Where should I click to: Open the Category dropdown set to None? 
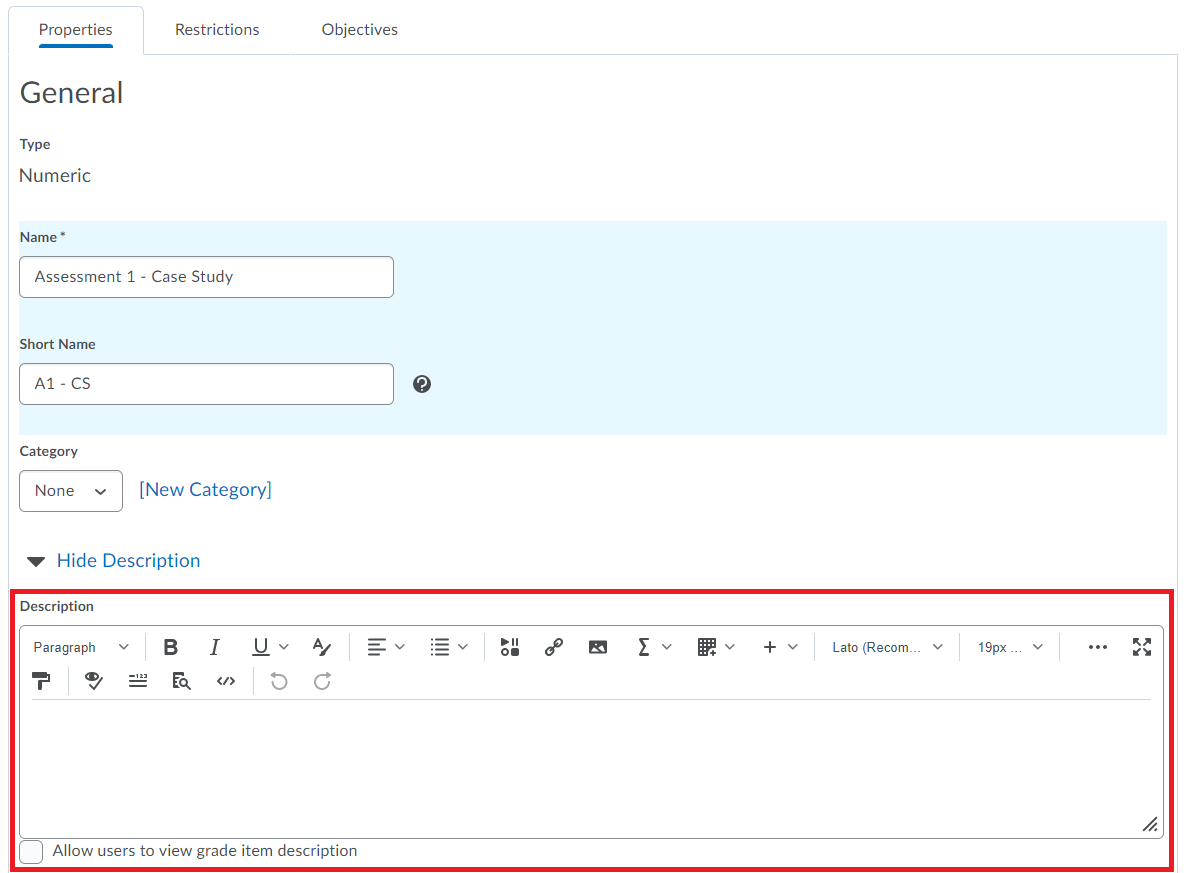pyautogui.click(x=71, y=491)
